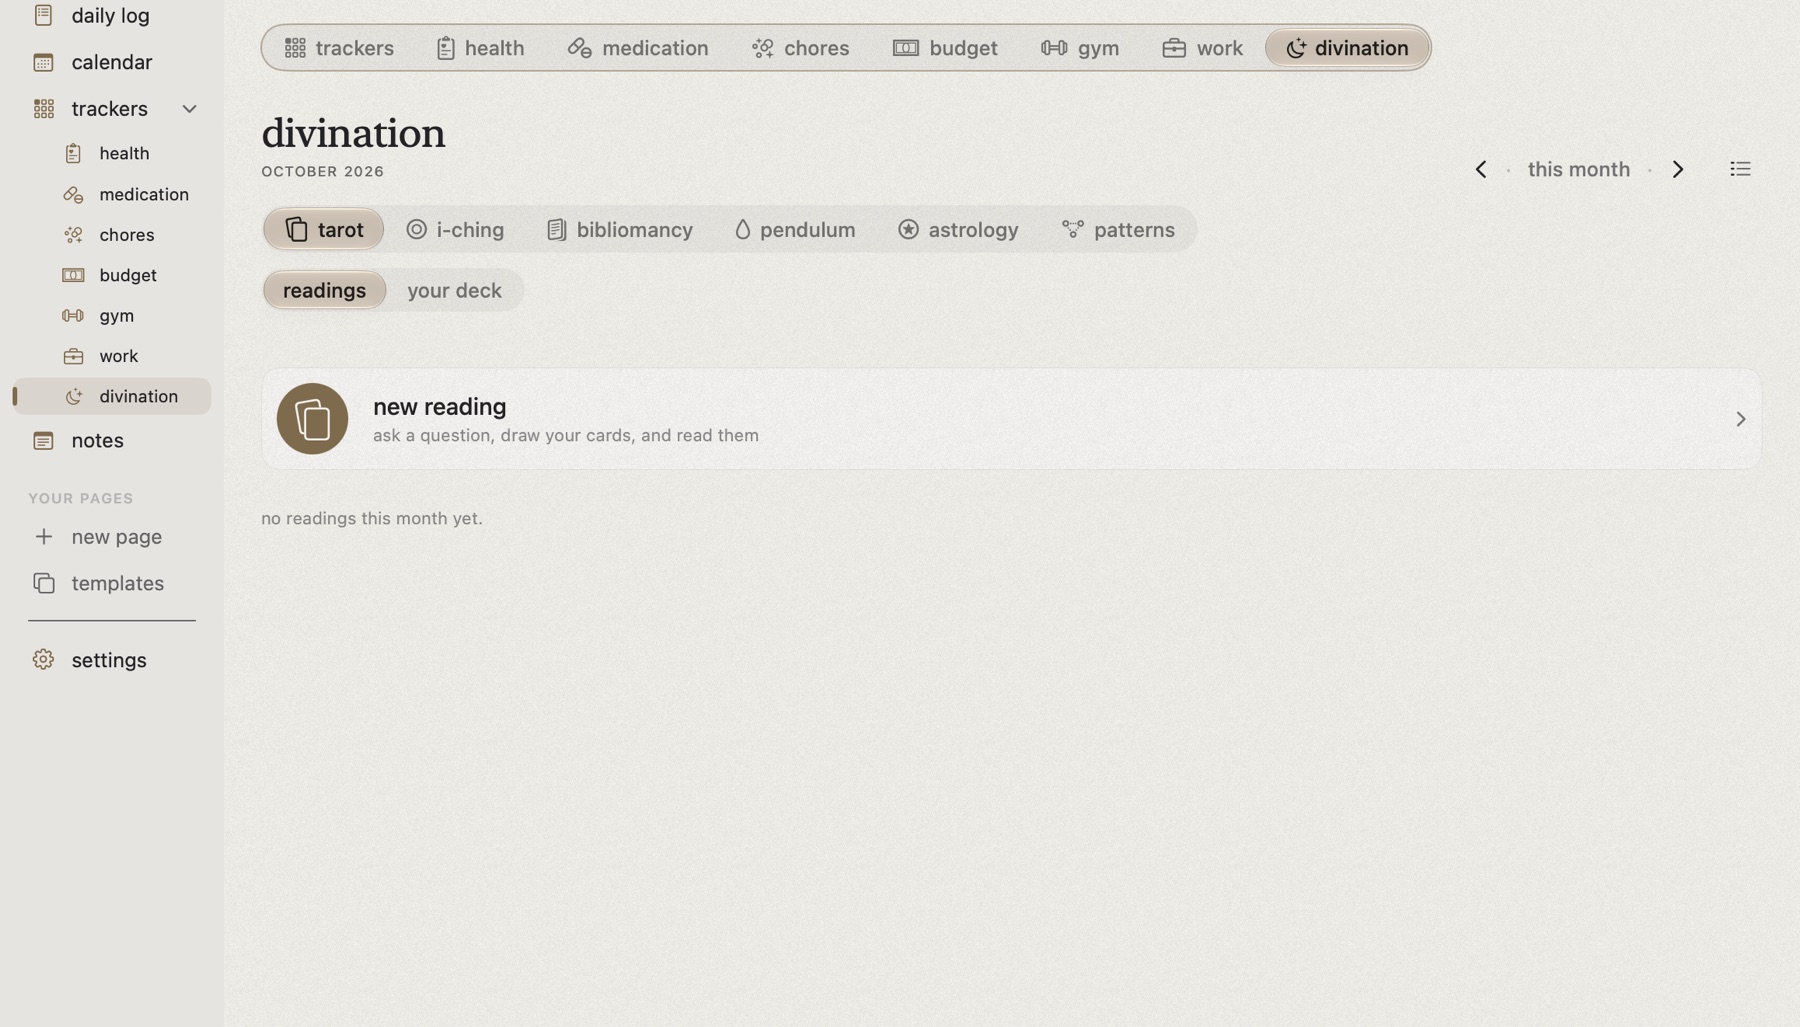Open budget in the top navigation bar
The height and width of the screenshot is (1027, 1800).
pyautogui.click(x=945, y=48)
